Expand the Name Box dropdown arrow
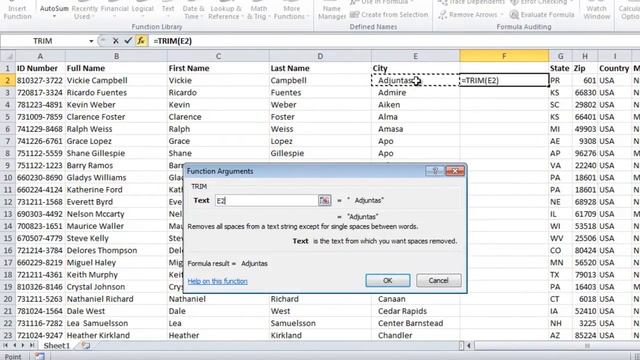The width and height of the screenshot is (640, 360). pyautogui.click(x=91, y=41)
